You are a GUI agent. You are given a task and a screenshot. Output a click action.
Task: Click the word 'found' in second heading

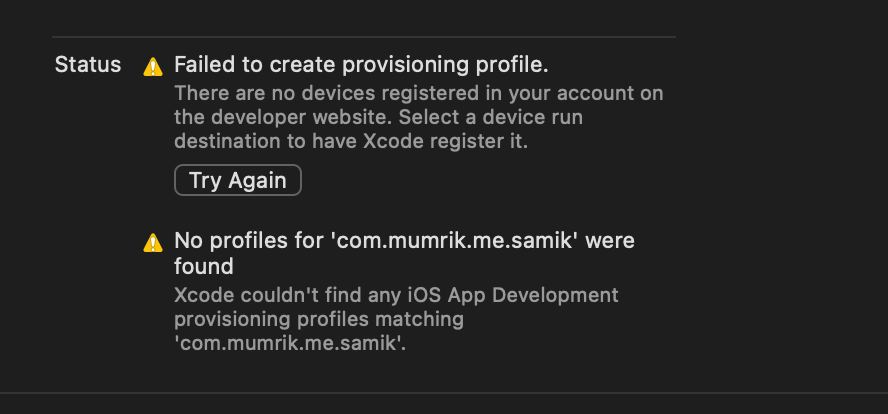click(x=204, y=266)
